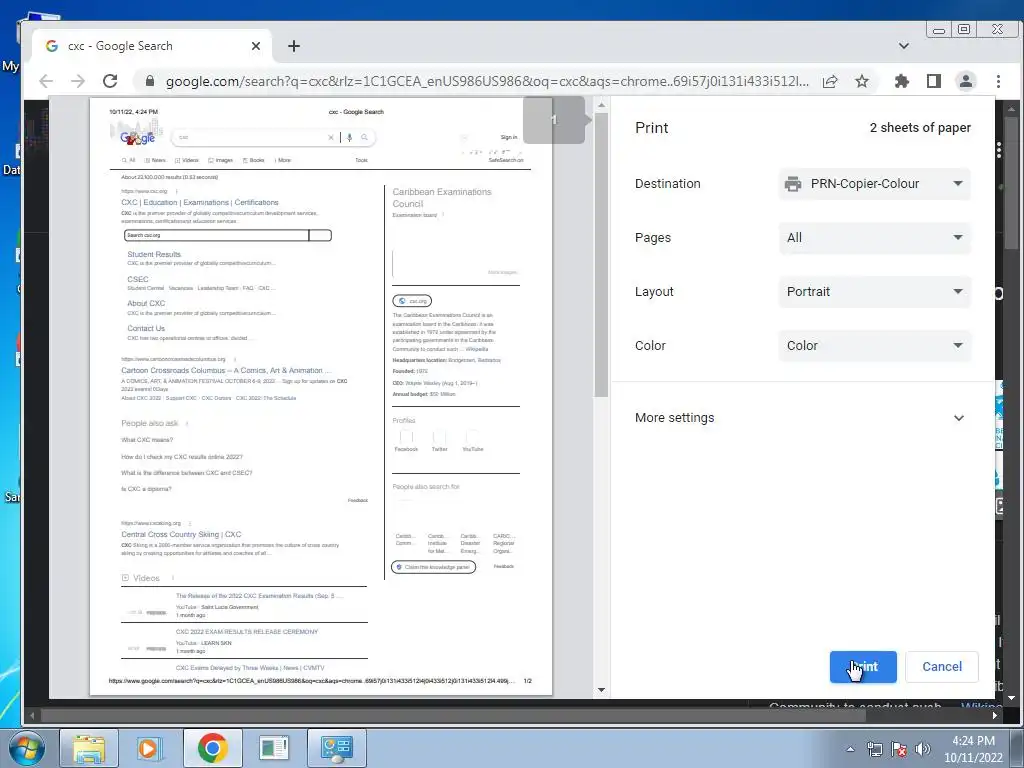Click 'Central Cross Country Skiing | CXC' in preview
This screenshot has height=768, width=1024.
click(x=181, y=534)
